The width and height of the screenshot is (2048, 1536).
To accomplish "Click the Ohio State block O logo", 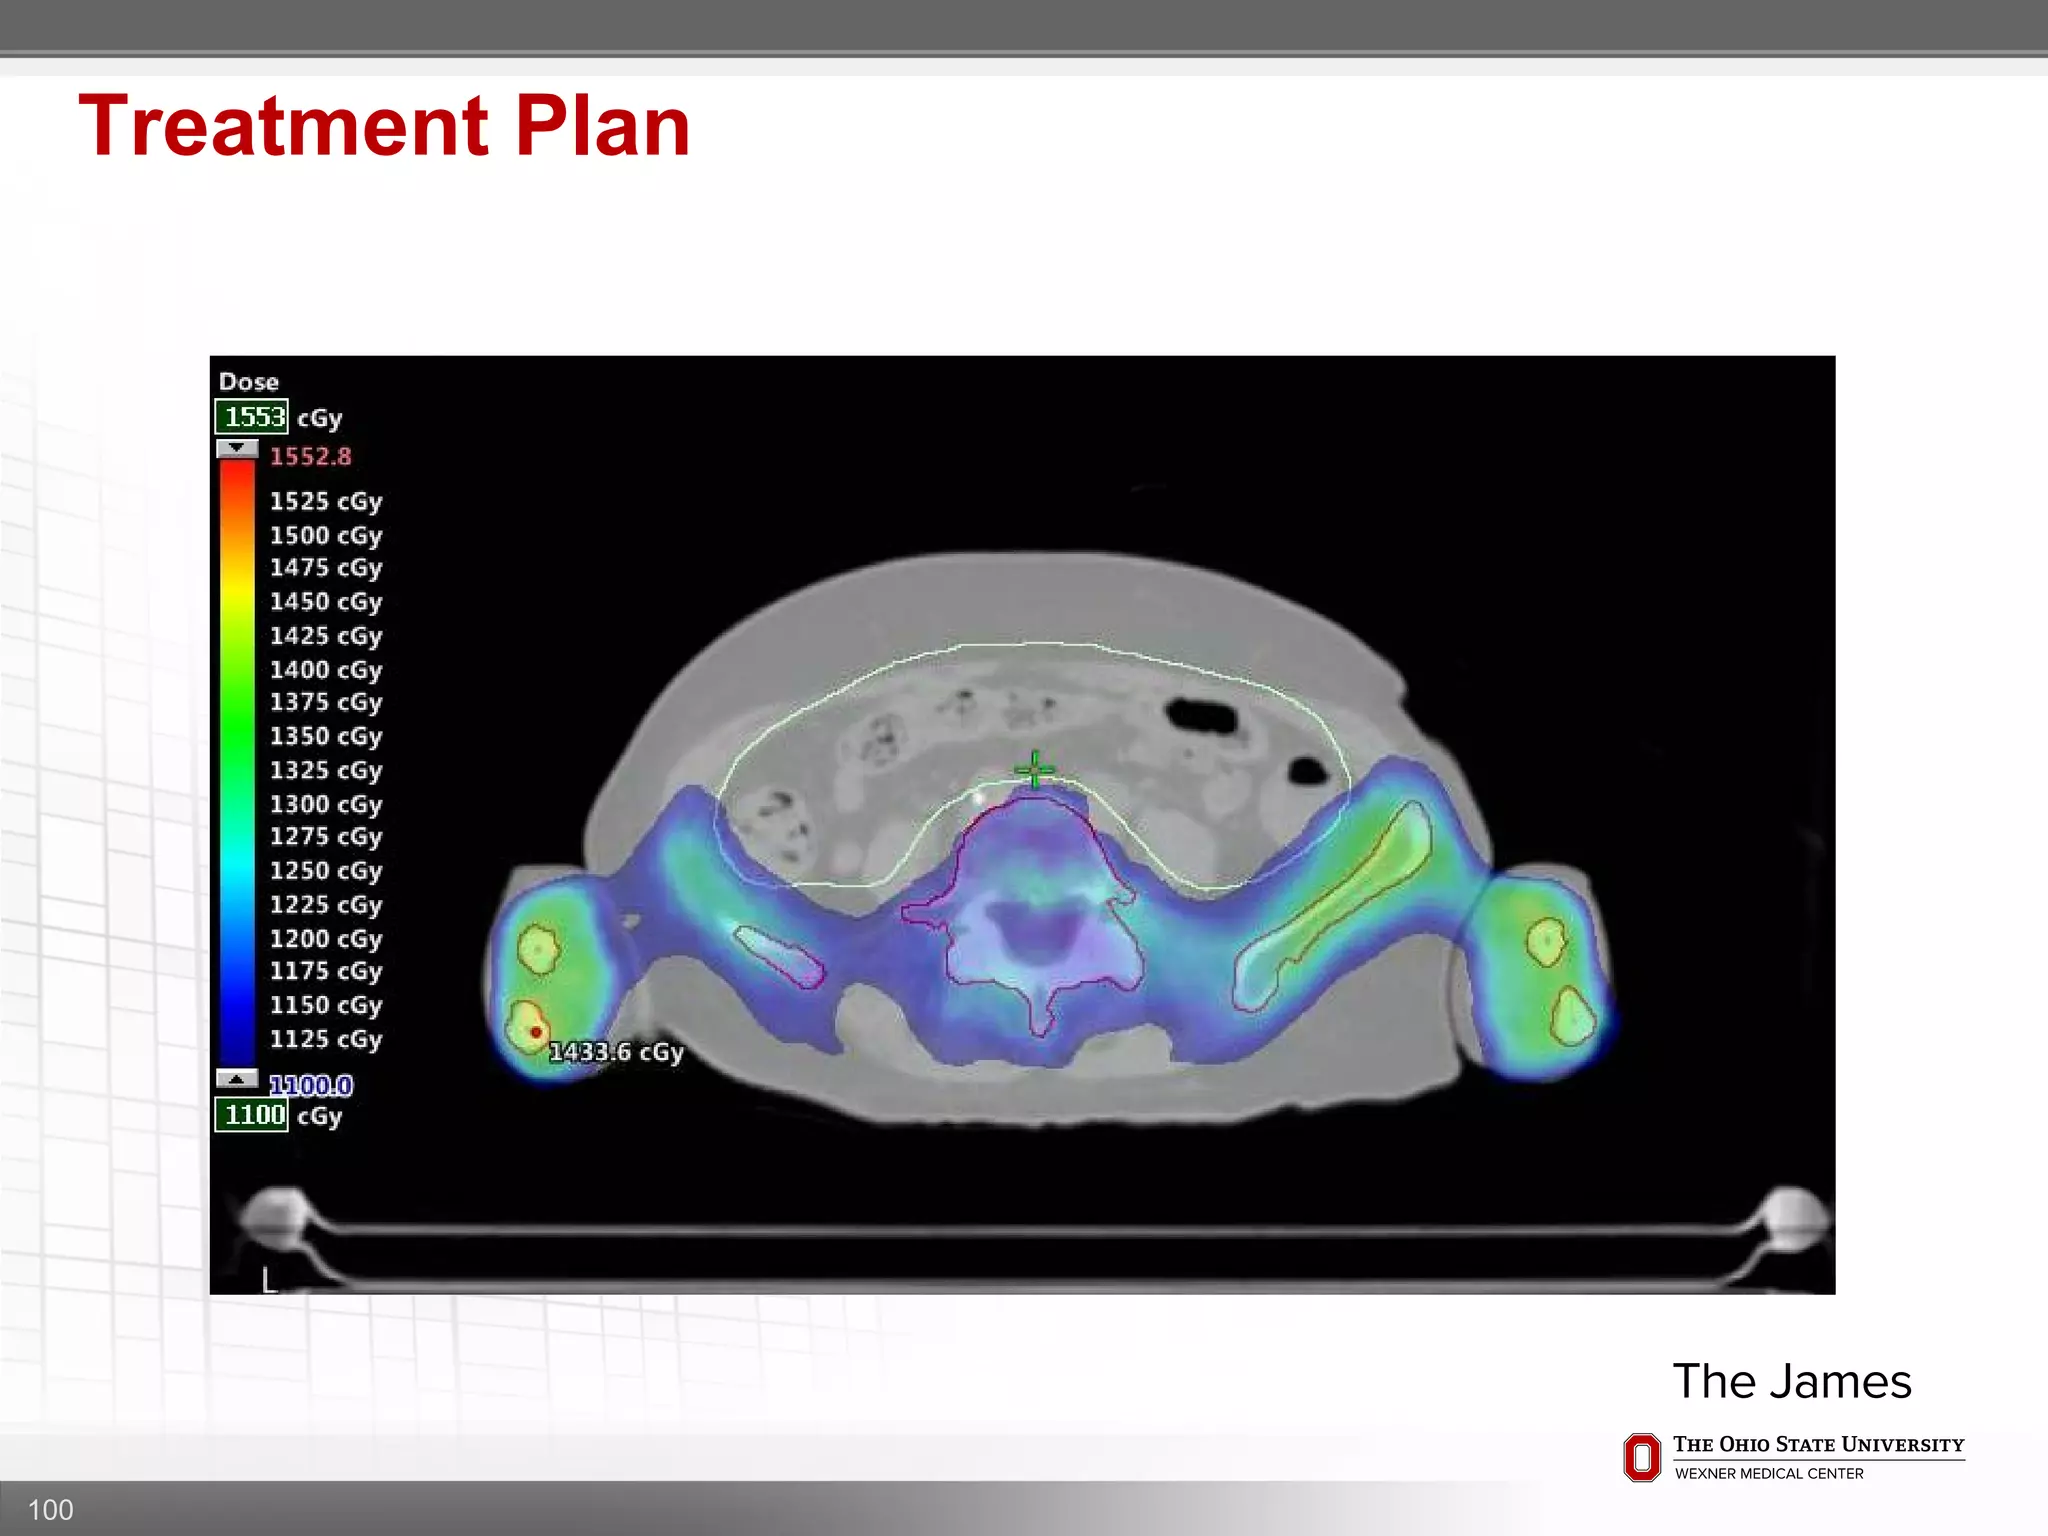I will pos(1642,1457).
